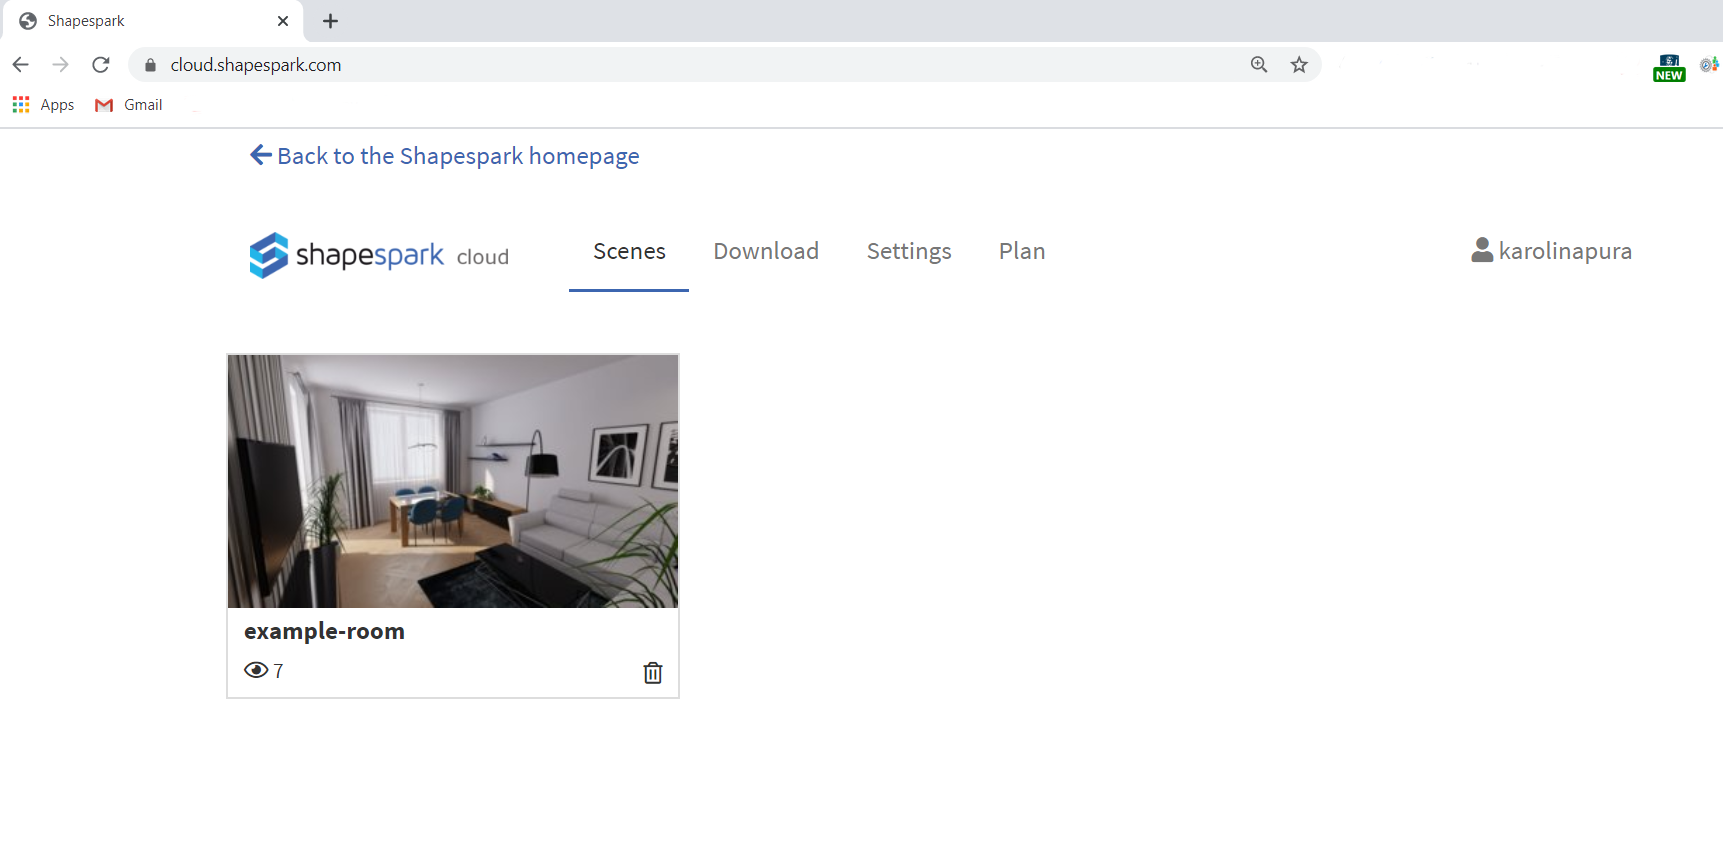Click the Shapespark cloud logo
The image size is (1723, 849).
378,255
